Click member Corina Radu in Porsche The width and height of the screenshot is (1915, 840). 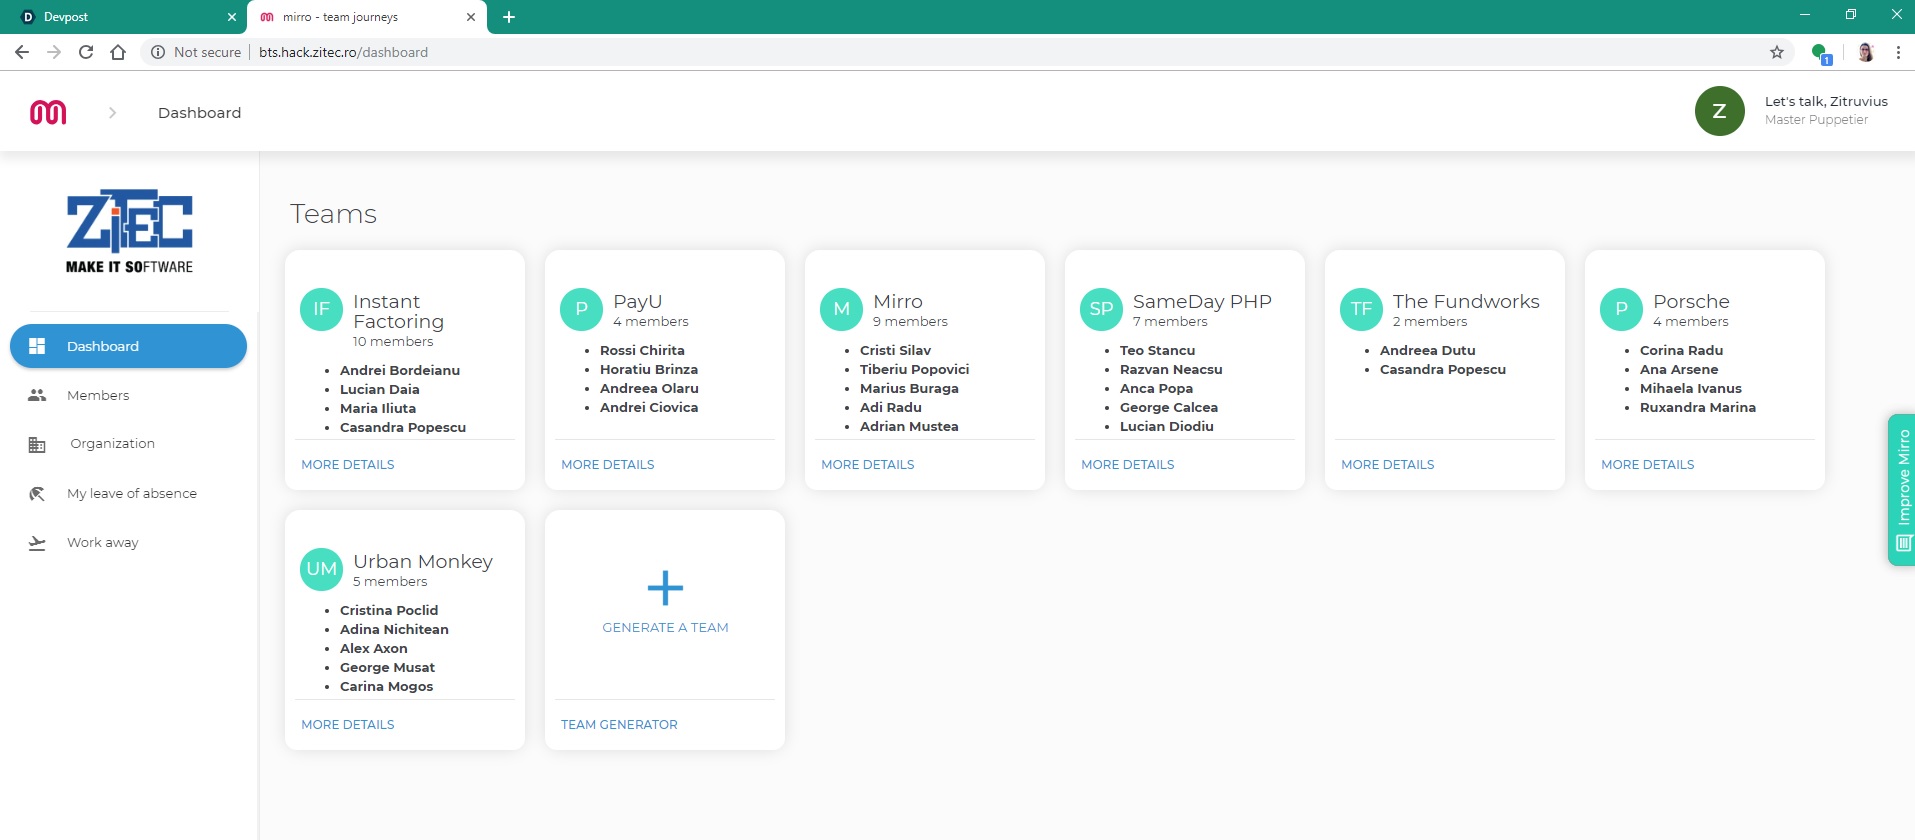pyautogui.click(x=1681, y=350)
